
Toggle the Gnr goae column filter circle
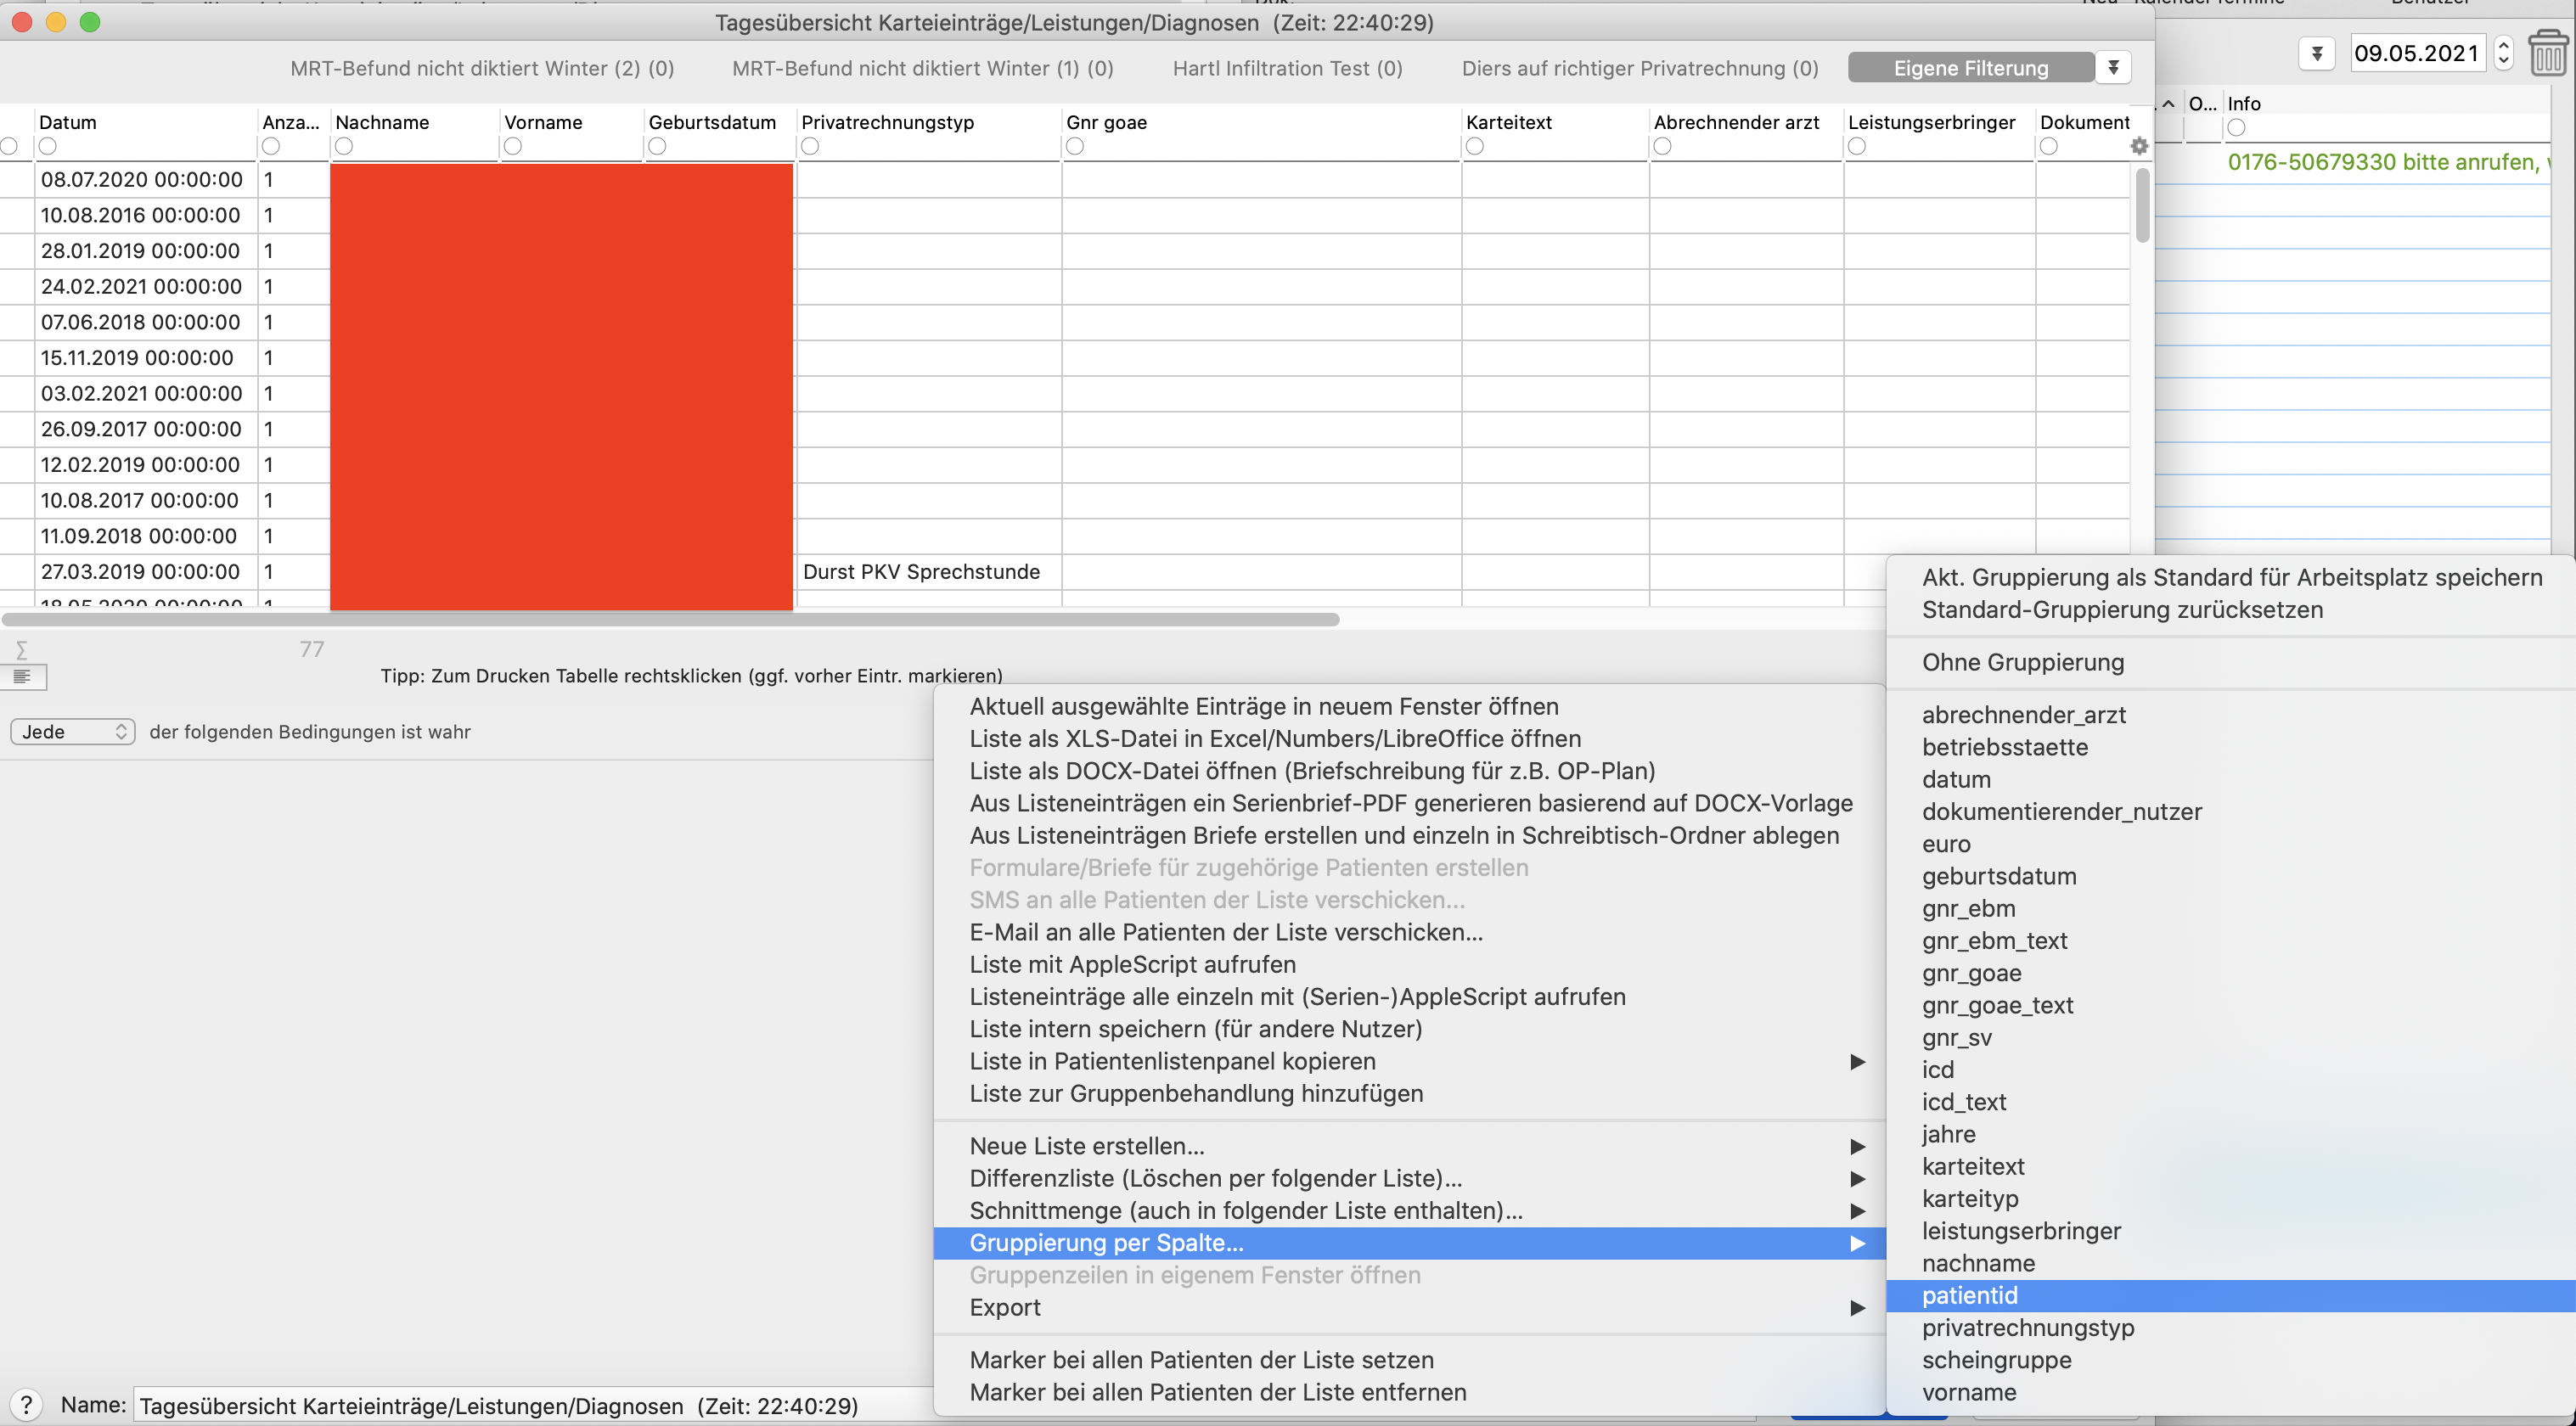1075,146
